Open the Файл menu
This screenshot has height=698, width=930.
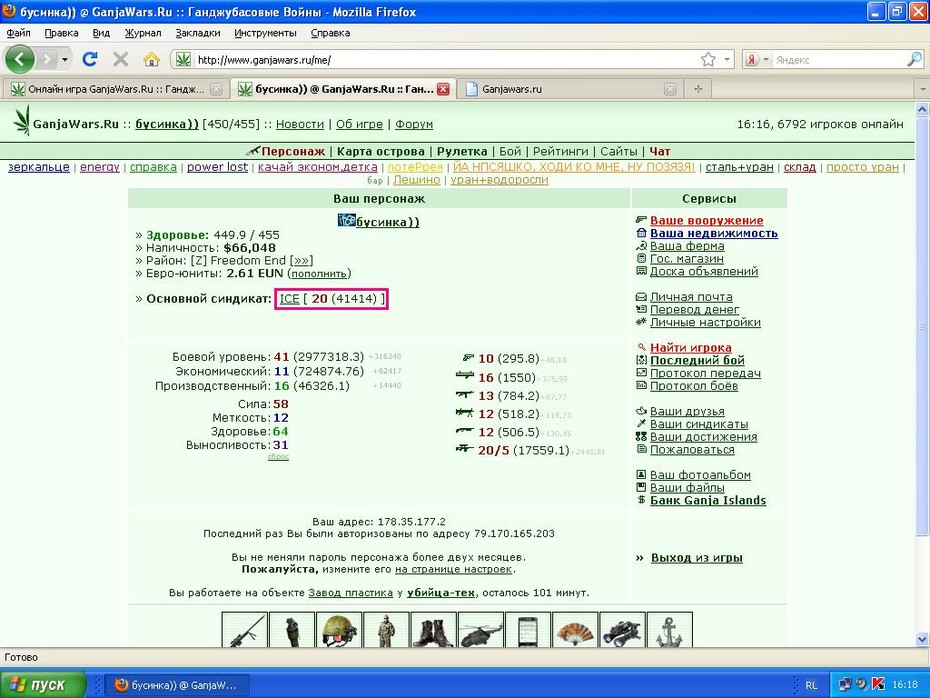pos(18,33)
